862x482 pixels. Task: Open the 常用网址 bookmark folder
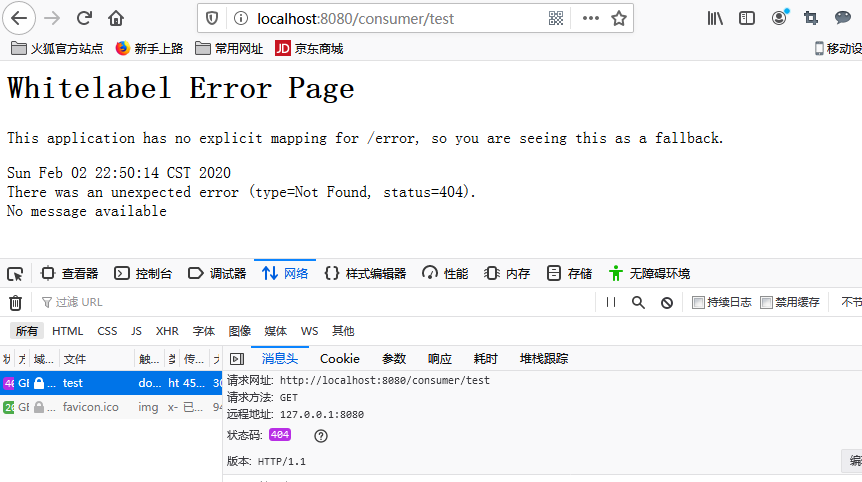click(229, 49)
